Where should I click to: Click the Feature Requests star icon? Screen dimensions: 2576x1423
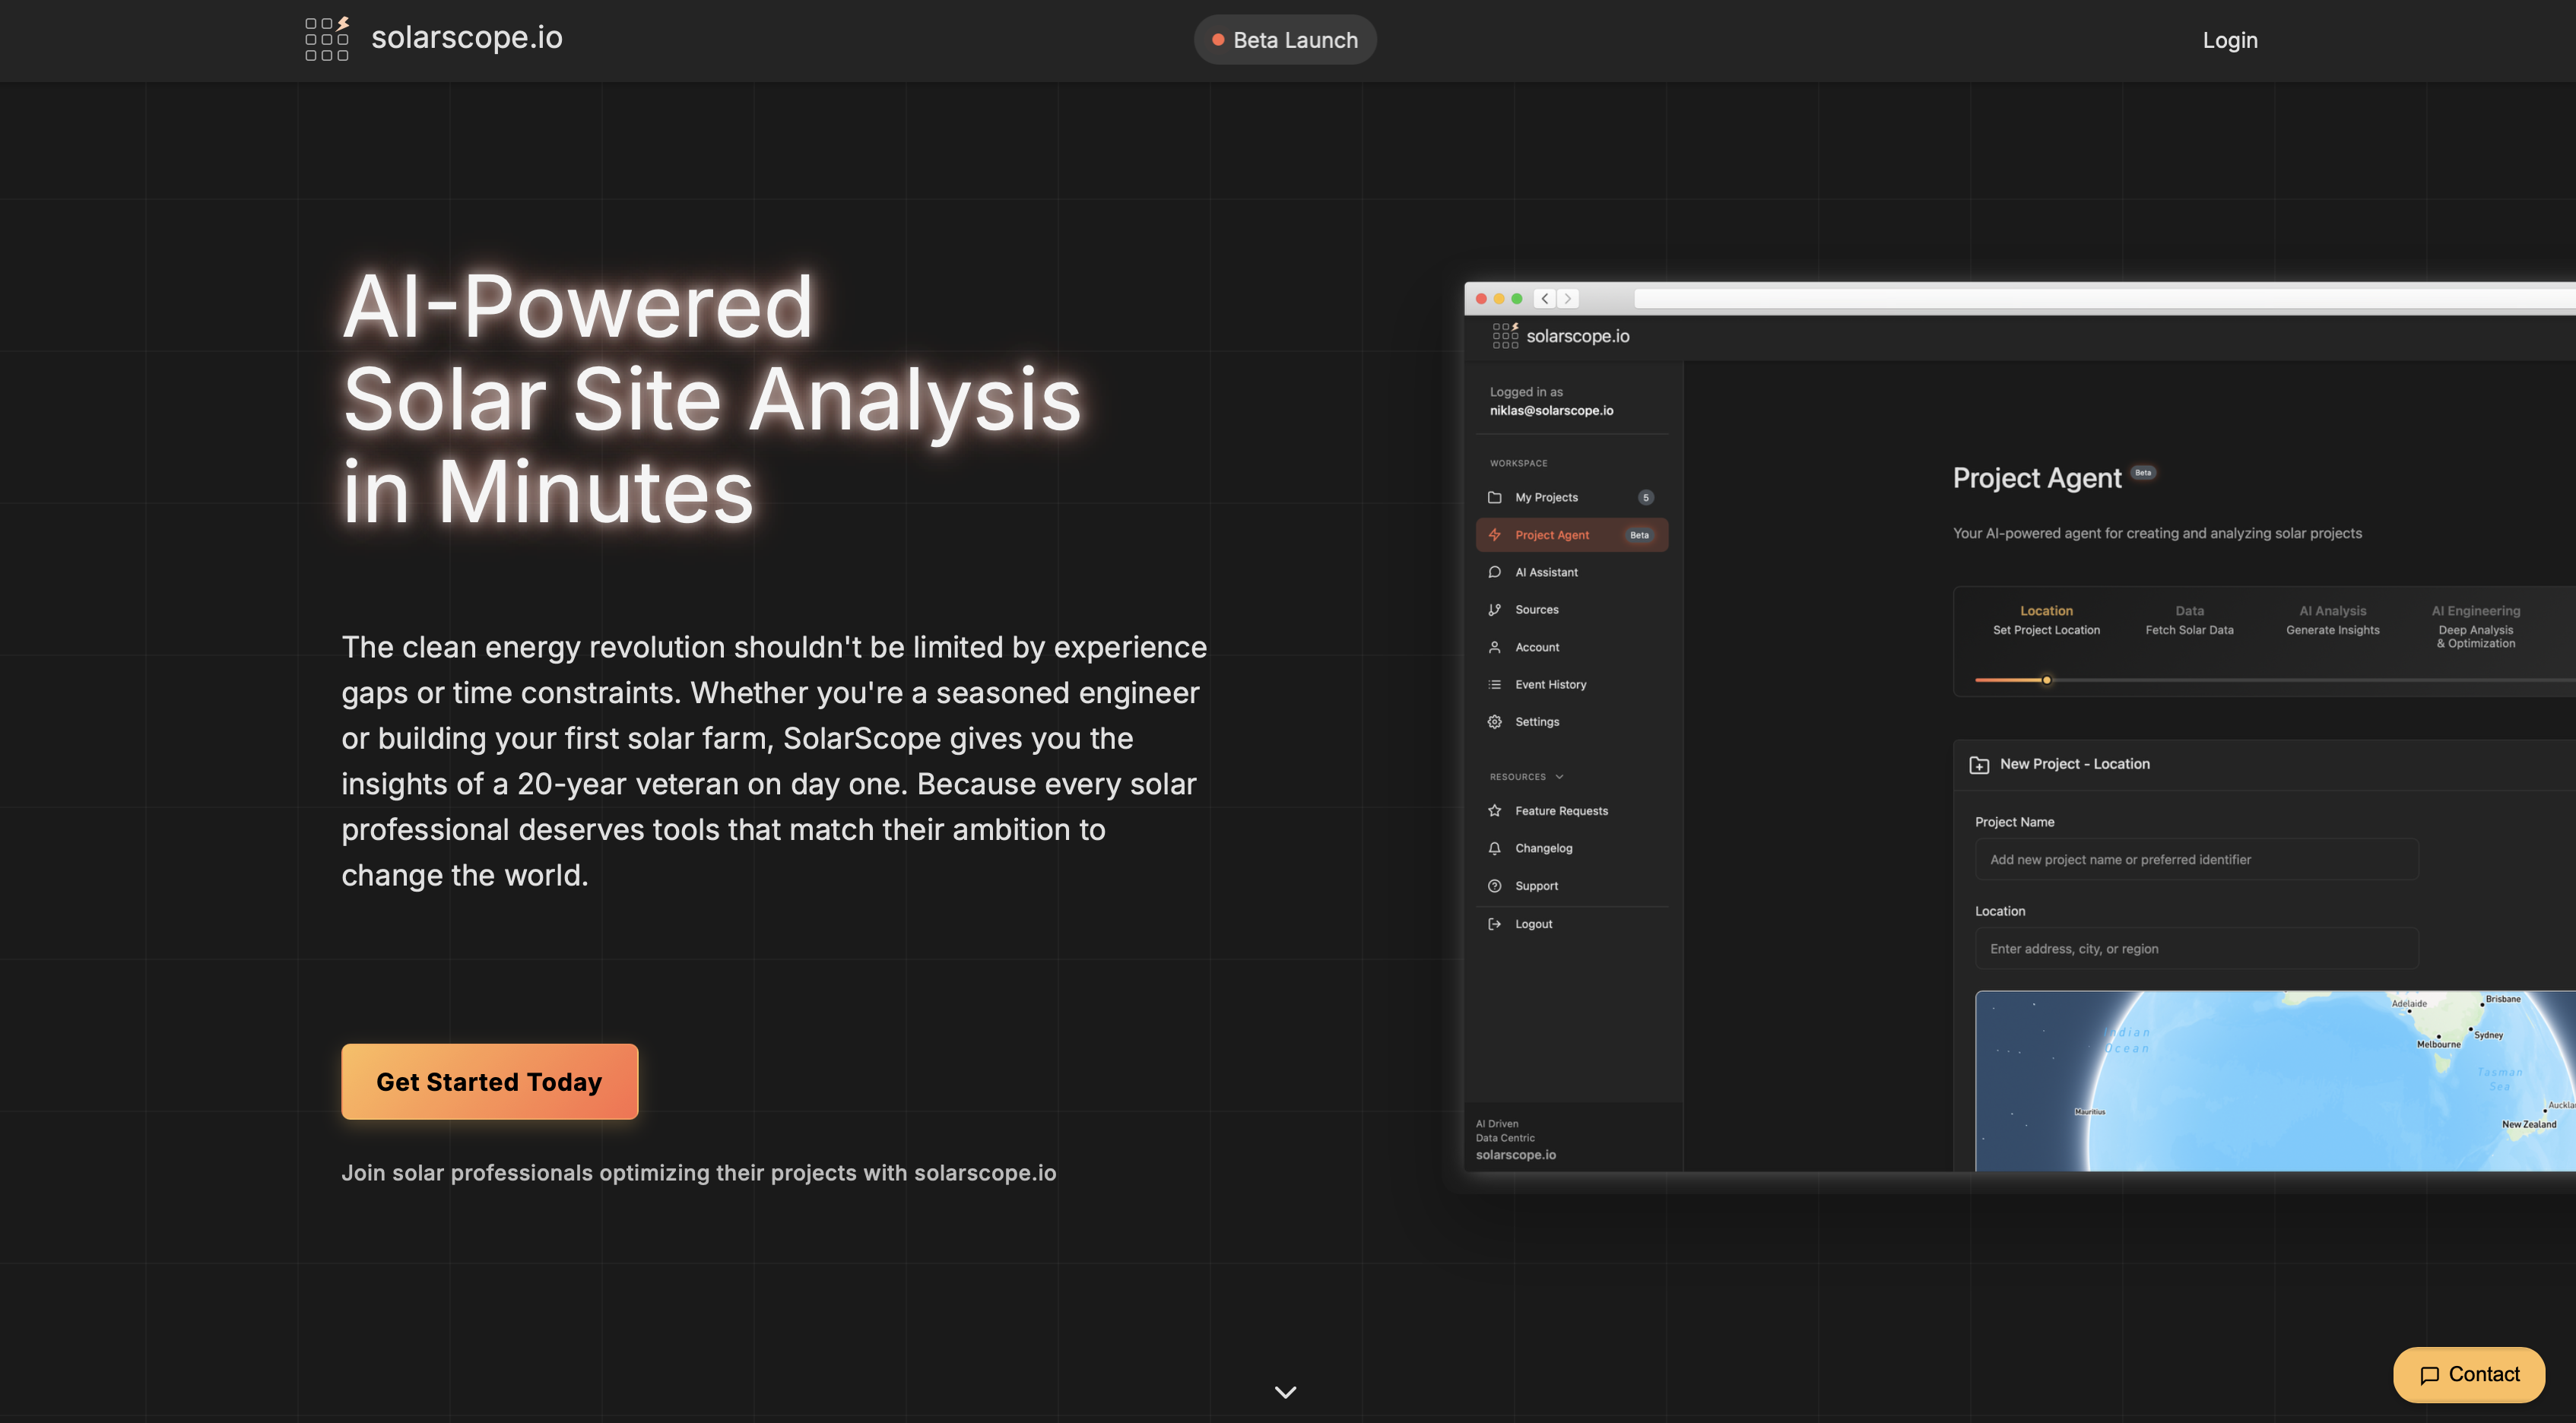pos(1495,811)
